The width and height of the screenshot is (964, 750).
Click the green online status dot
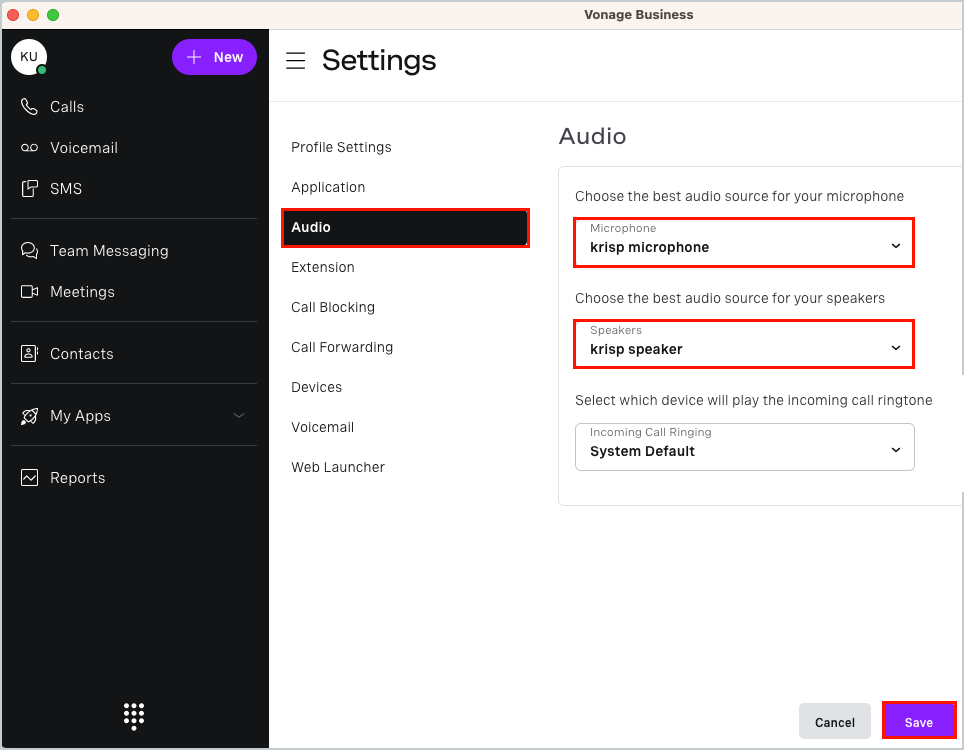pos(42,70)
